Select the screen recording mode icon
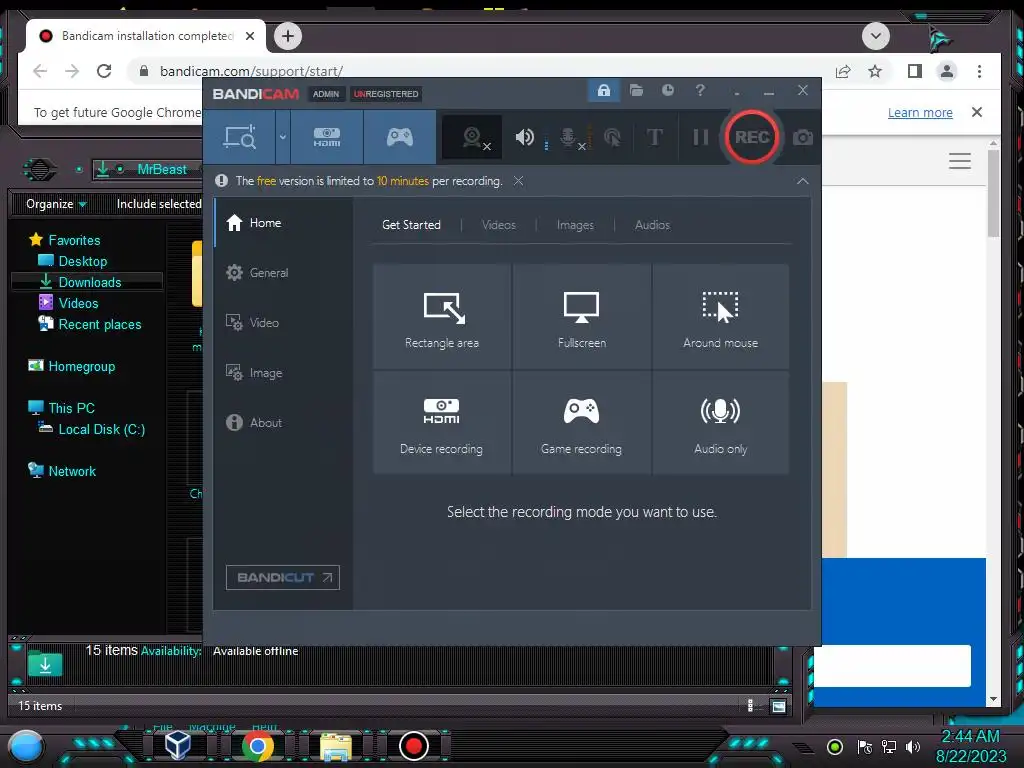This screenshot has width=1024, height=768. [x=240, y=137]
